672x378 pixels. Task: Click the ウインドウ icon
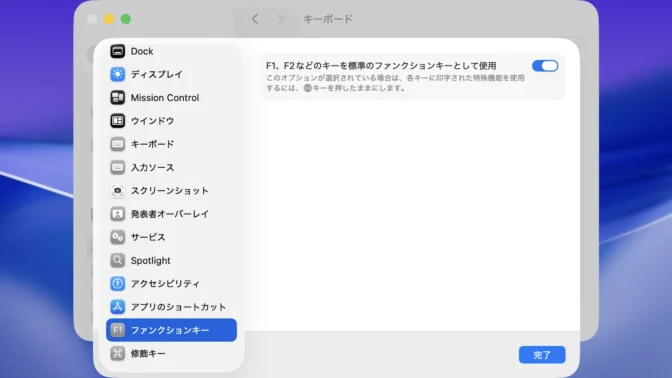(117, 121)
